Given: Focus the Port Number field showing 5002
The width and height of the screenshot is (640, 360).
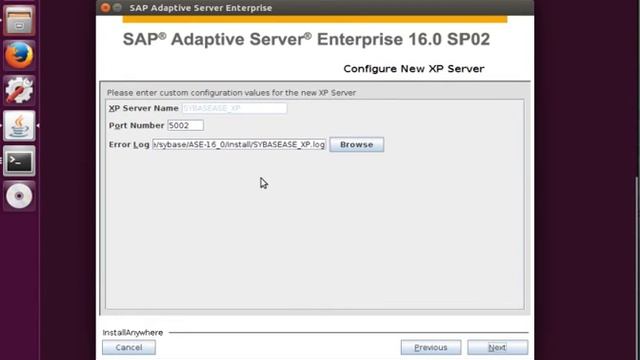Looking at the screenshot, I should coord(185,125).
